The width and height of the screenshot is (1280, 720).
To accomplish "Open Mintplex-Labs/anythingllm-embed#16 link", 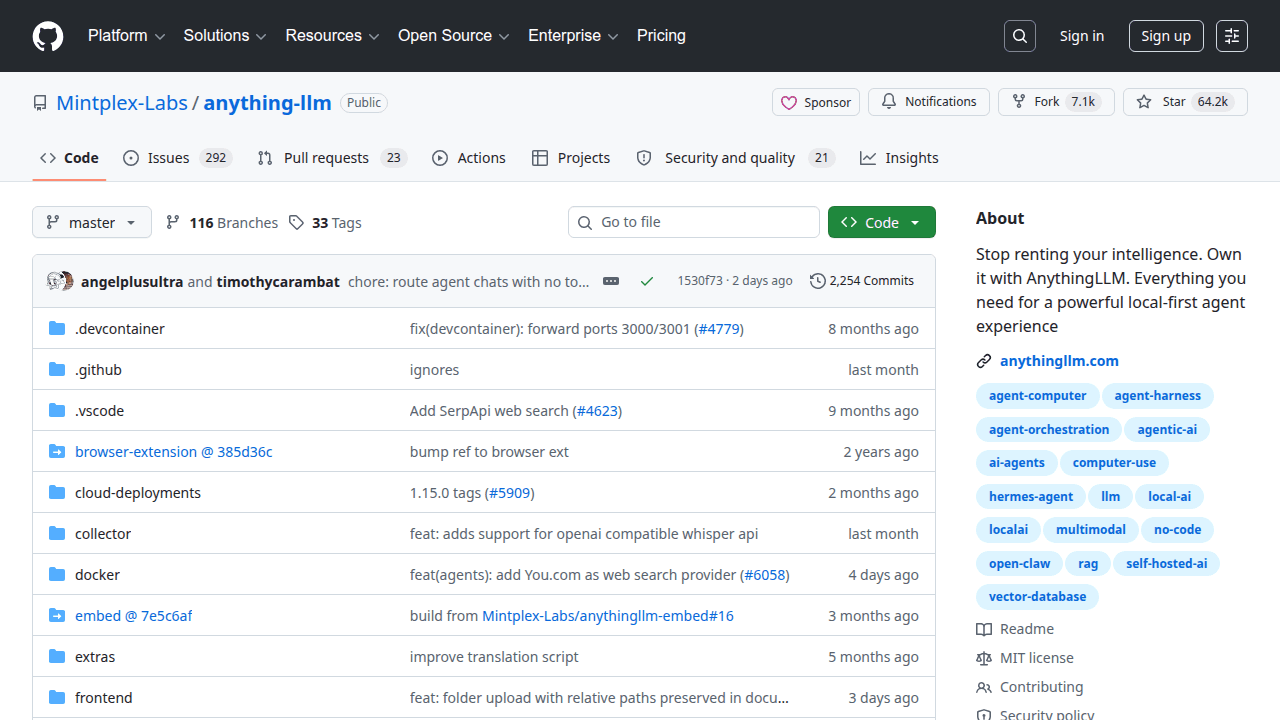I will coord(608,616).
